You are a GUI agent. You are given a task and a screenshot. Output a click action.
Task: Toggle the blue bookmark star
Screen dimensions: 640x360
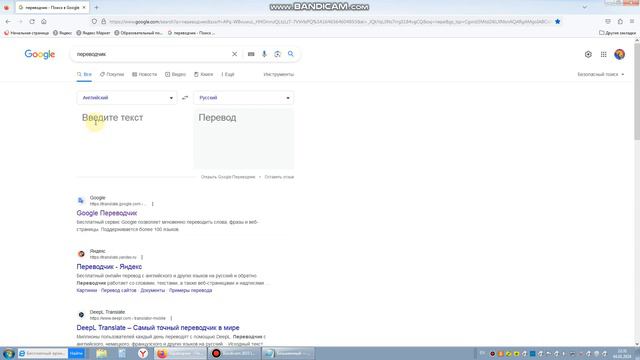pos(558,22)
